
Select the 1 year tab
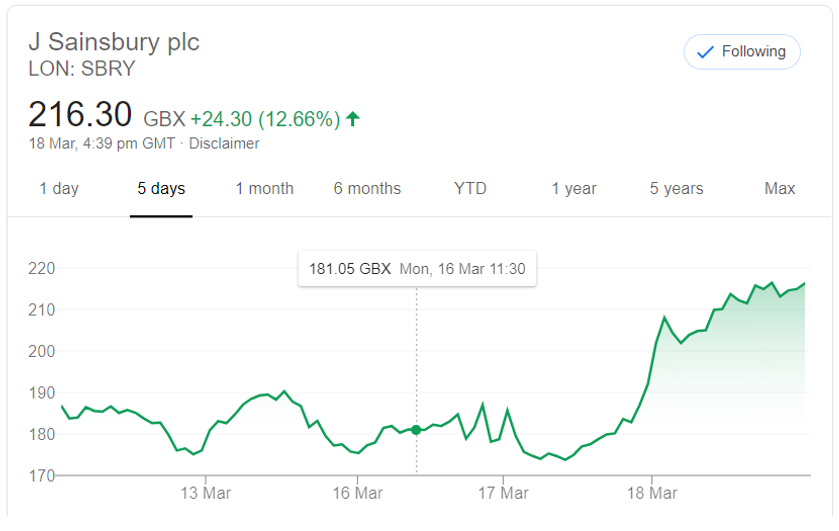(574, 188)
